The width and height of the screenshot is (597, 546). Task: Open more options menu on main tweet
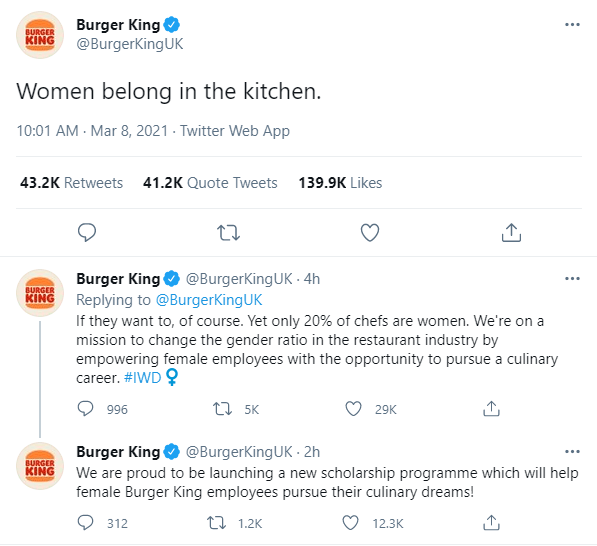[572, 25]
